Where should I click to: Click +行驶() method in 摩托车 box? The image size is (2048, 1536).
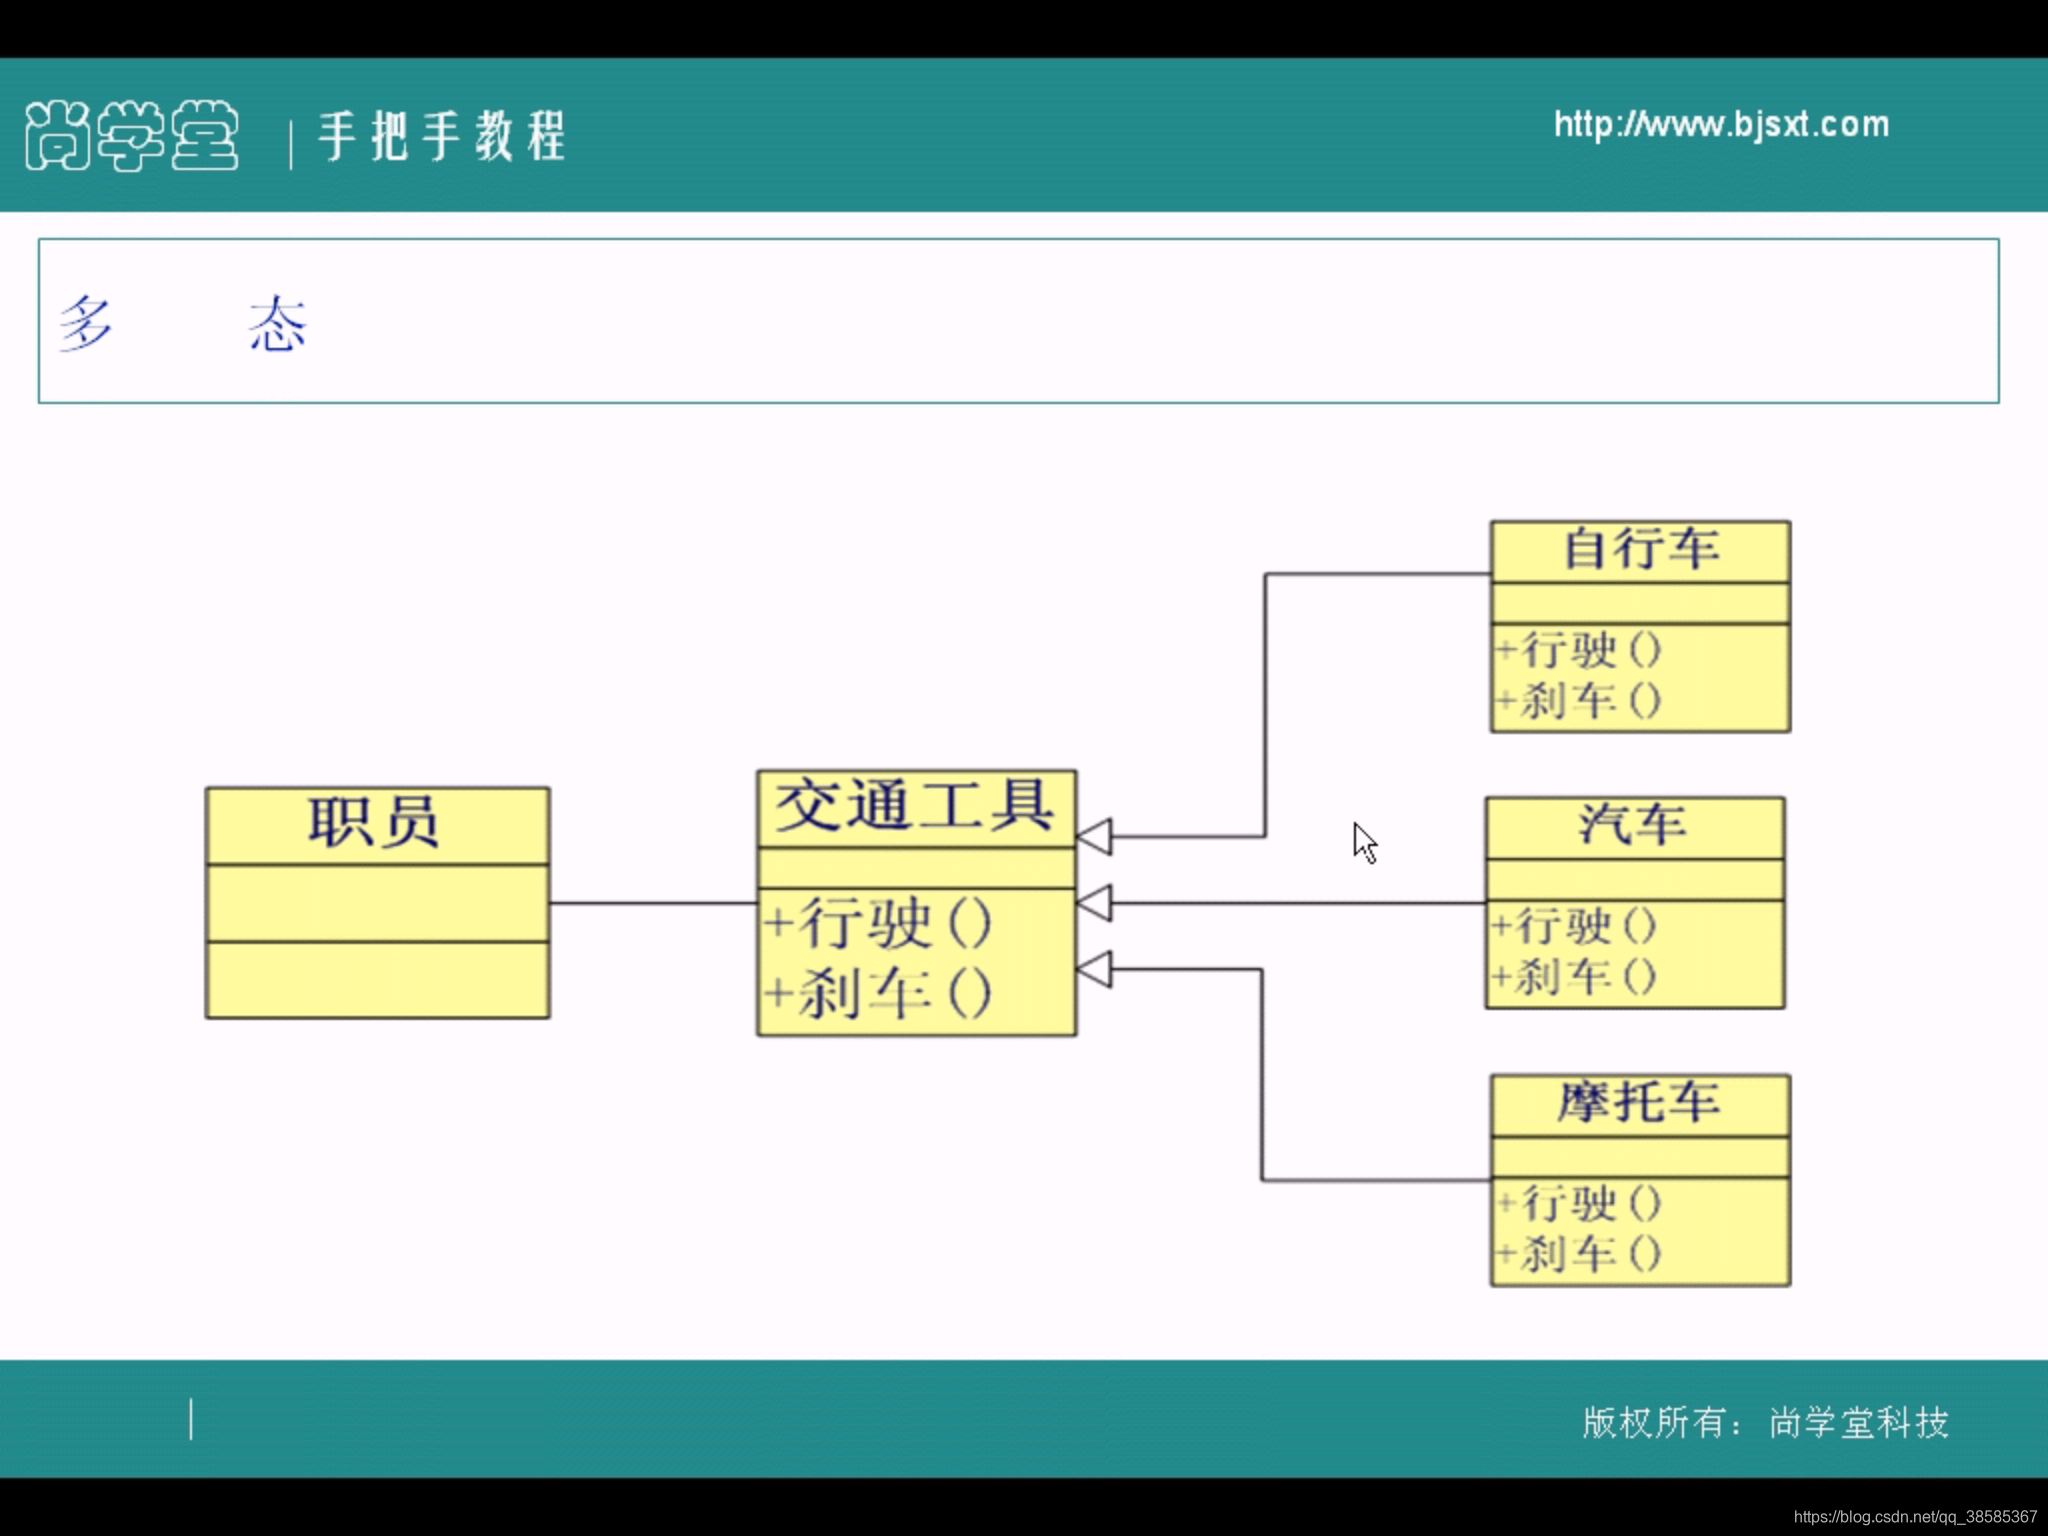(1580, 1204)
